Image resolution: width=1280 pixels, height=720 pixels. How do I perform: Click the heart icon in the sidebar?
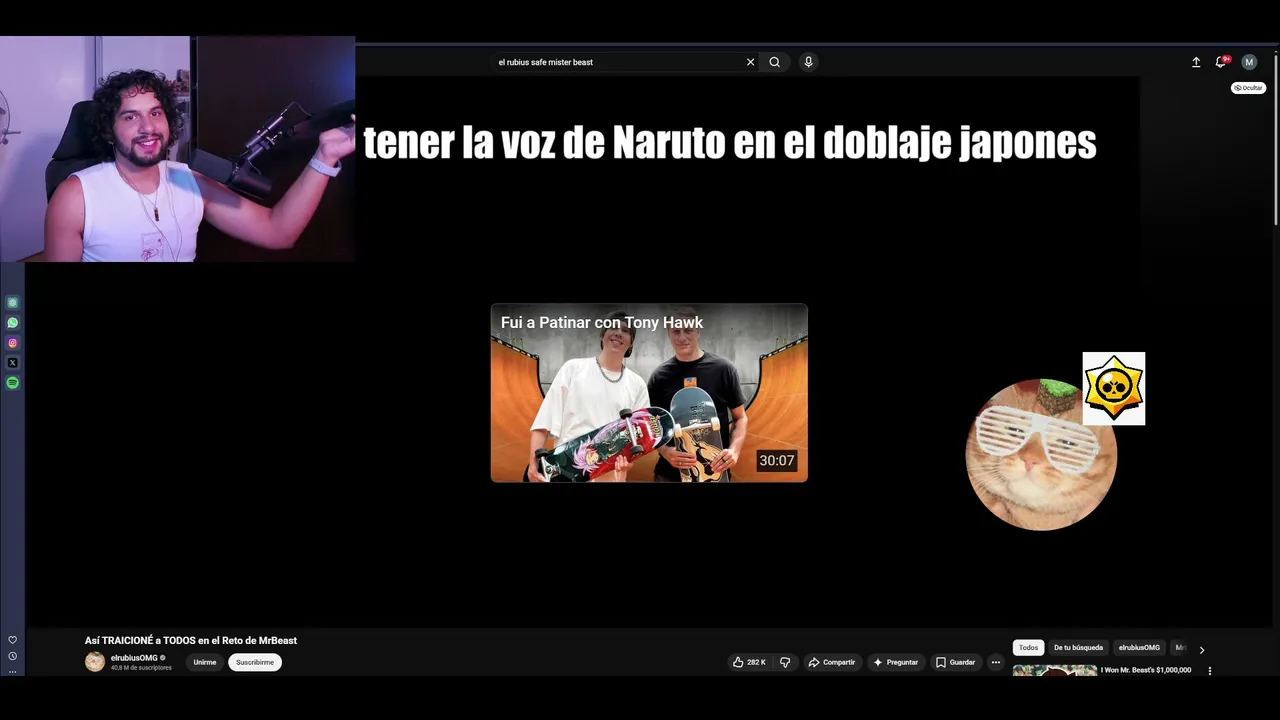click(x=13, y=640)
